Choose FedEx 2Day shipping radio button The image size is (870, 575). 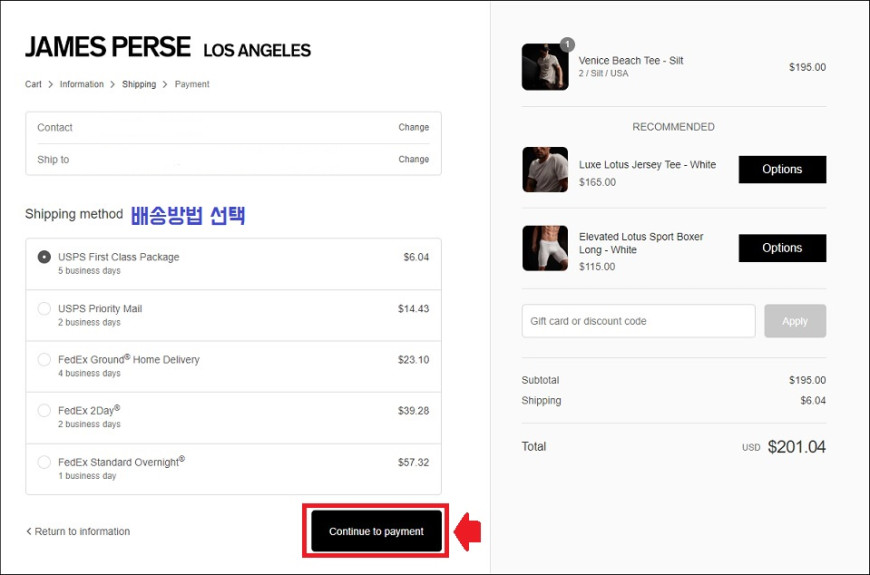44,411
